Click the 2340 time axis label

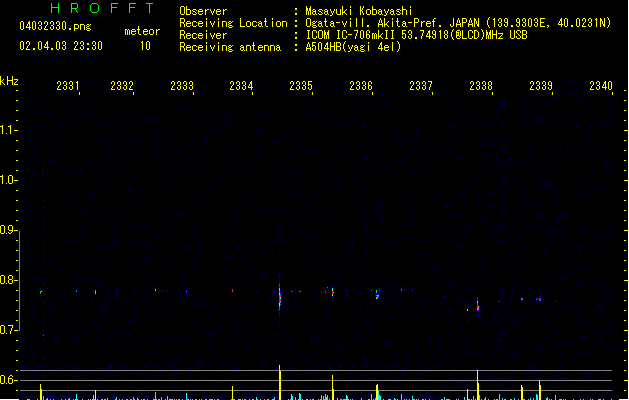pos(601,85)
